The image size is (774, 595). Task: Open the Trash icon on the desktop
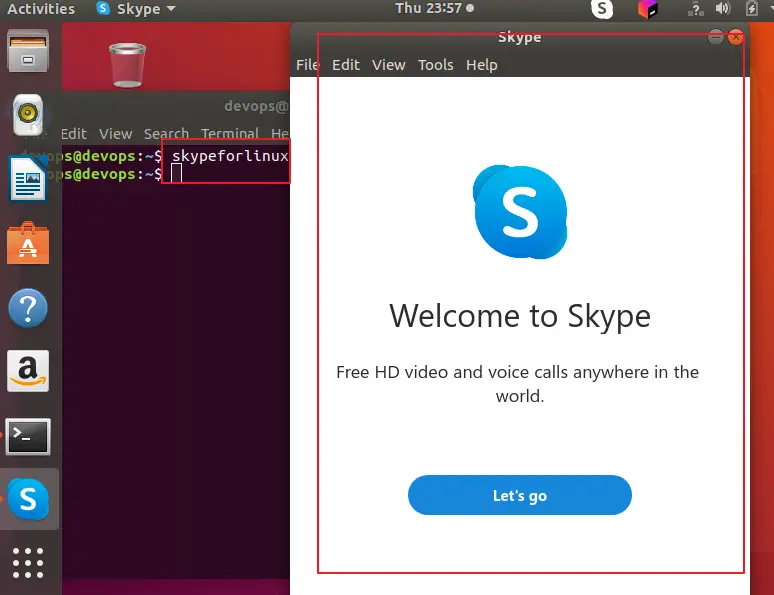click(x=127, y=65)
